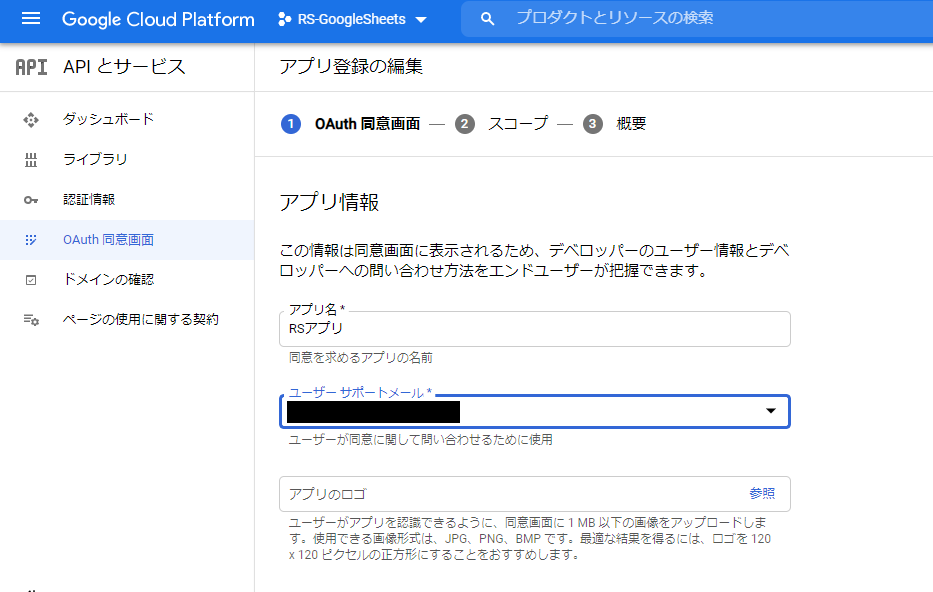Select OAuth 同意画面 in the sidebar
The width and height of the screenshot is (933, 592).
click(x=127, y=240)
